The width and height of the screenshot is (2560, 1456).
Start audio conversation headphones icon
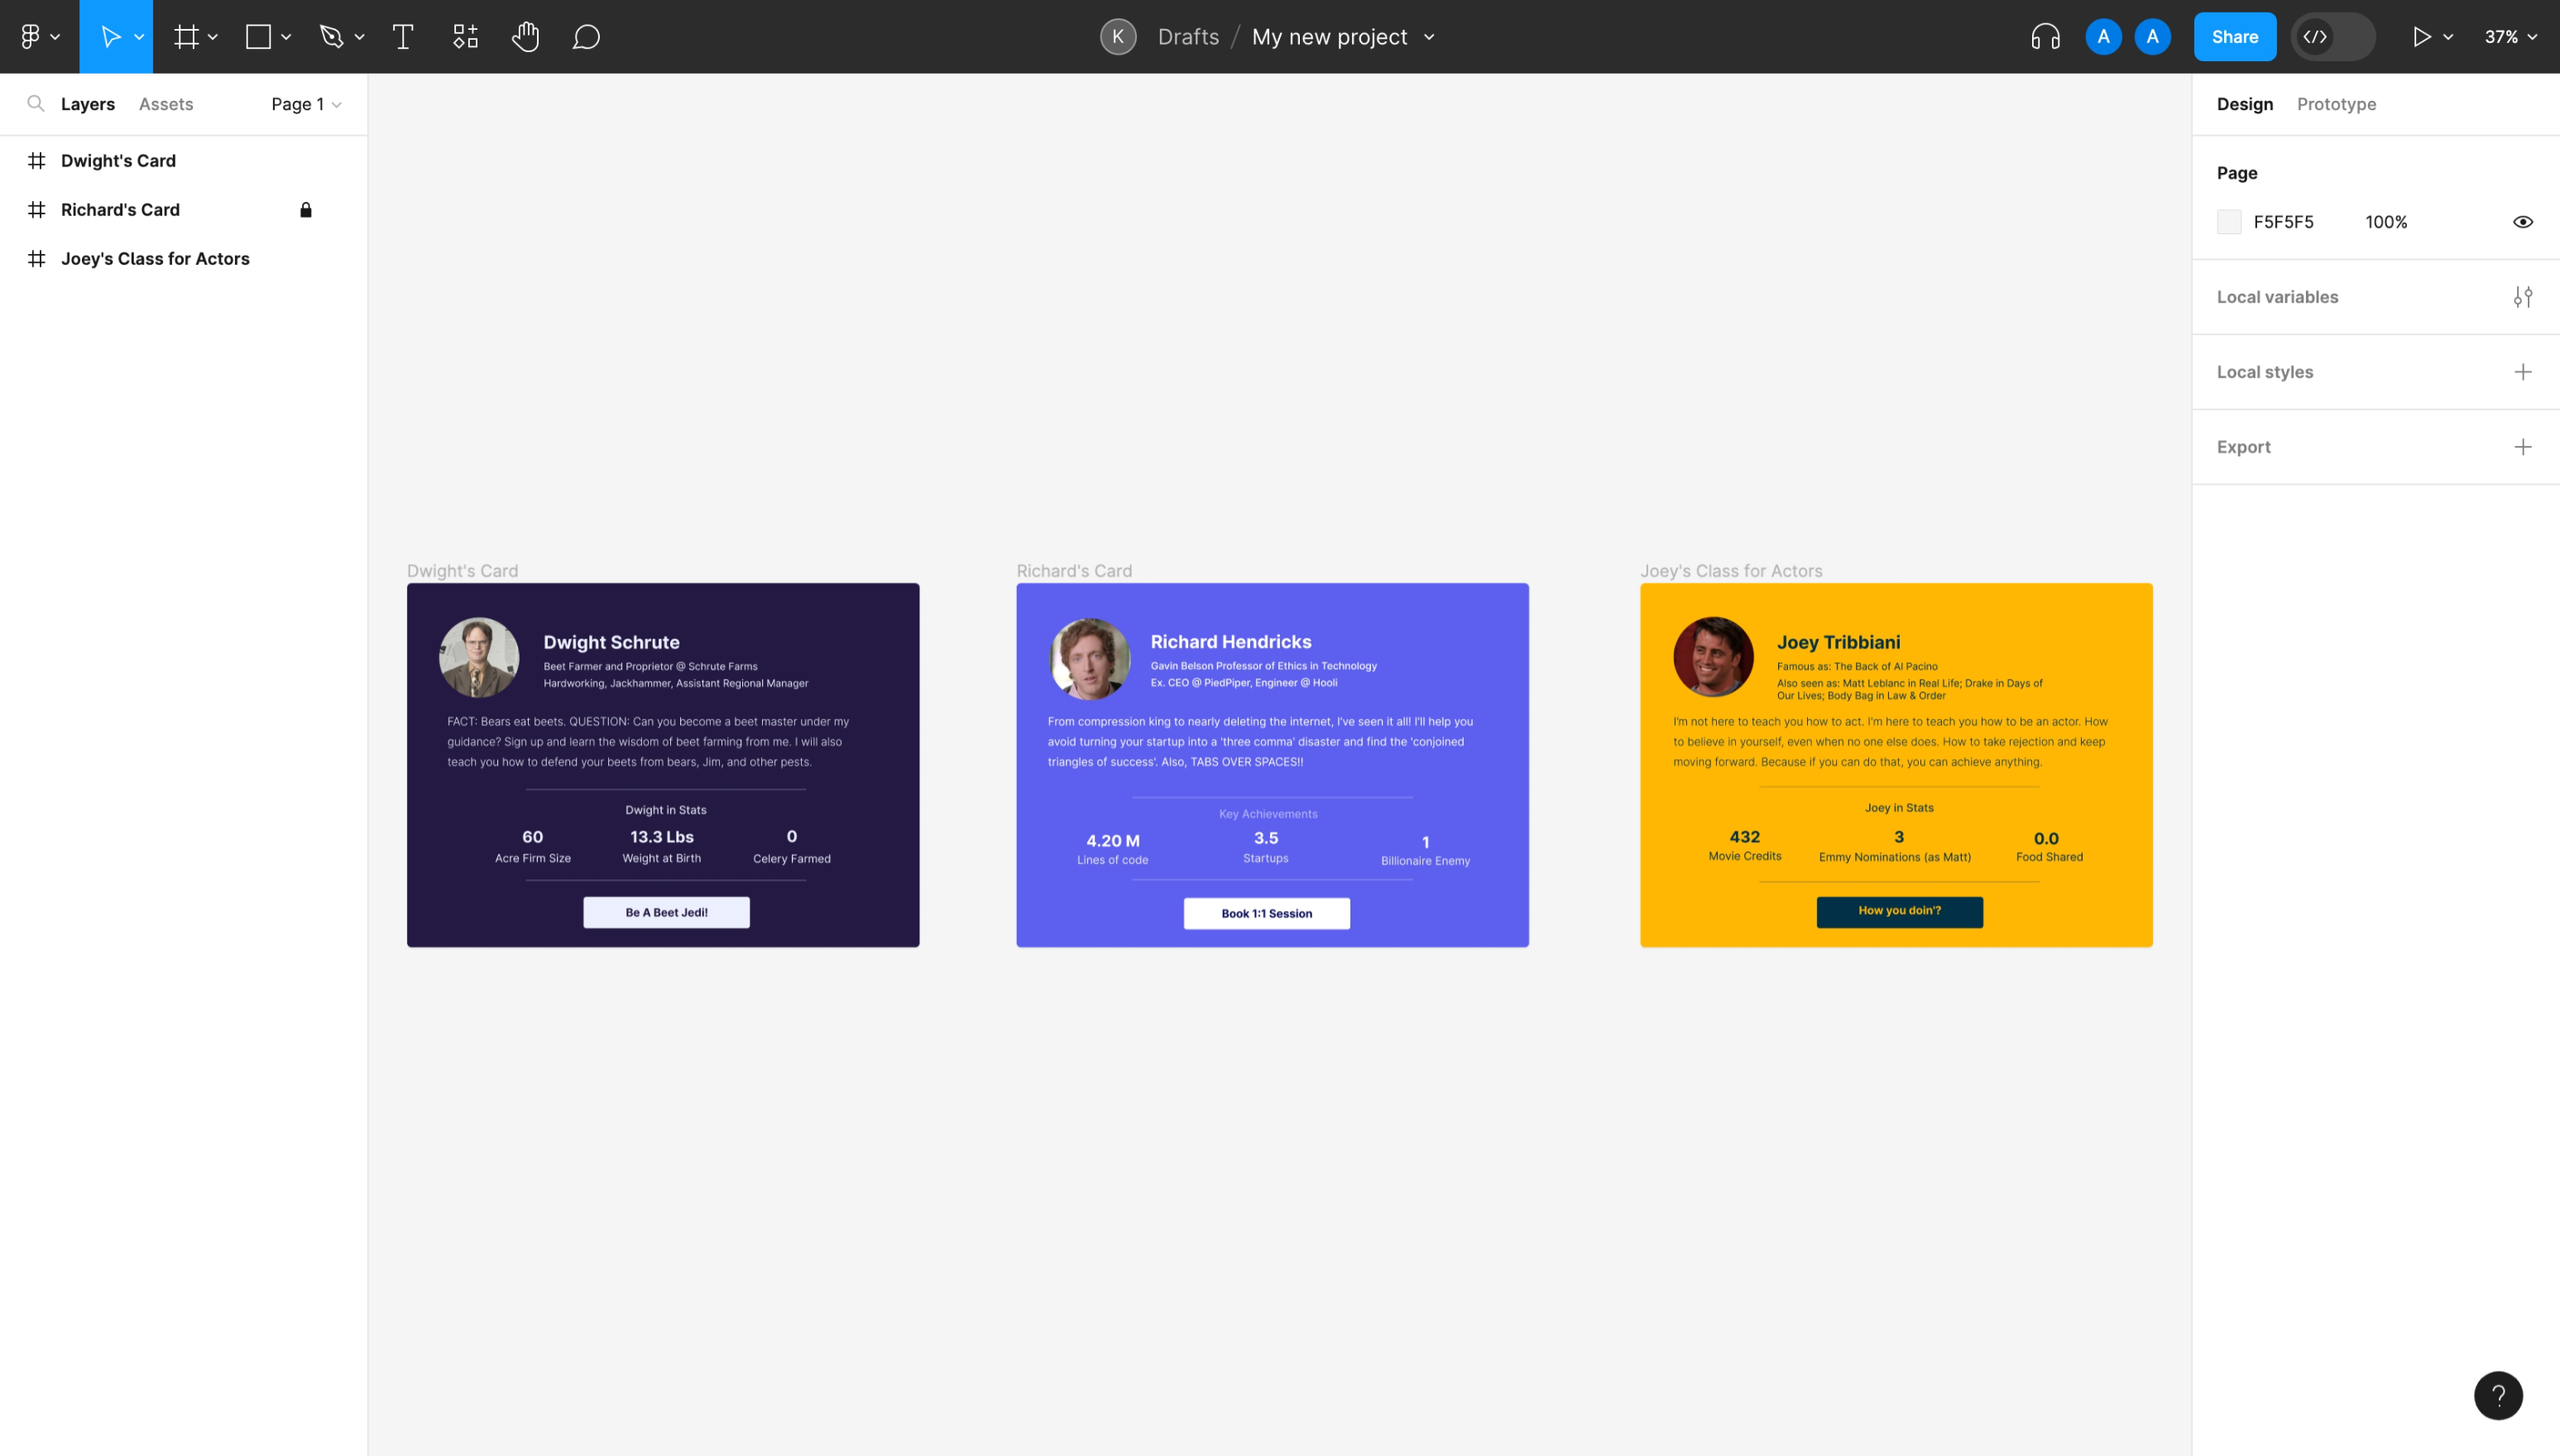tap(2045, 37)
